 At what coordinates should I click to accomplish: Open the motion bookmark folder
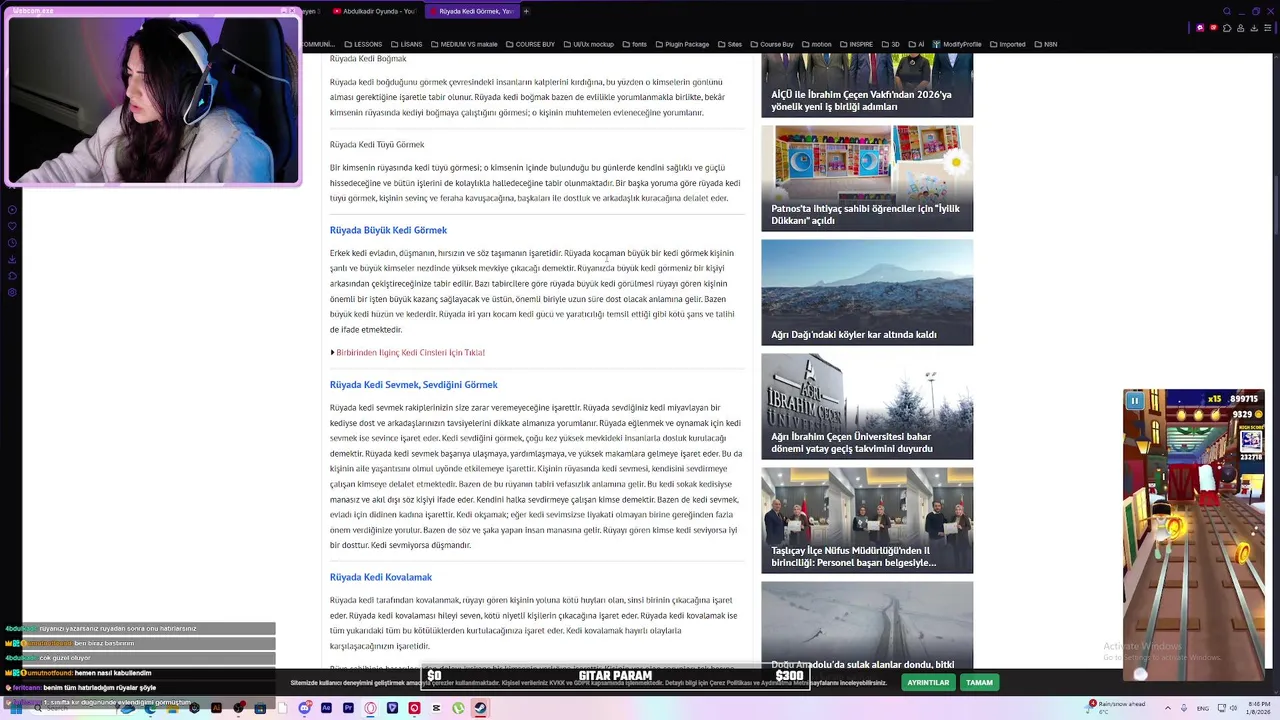pyautogui.click(x=816, y=44)
